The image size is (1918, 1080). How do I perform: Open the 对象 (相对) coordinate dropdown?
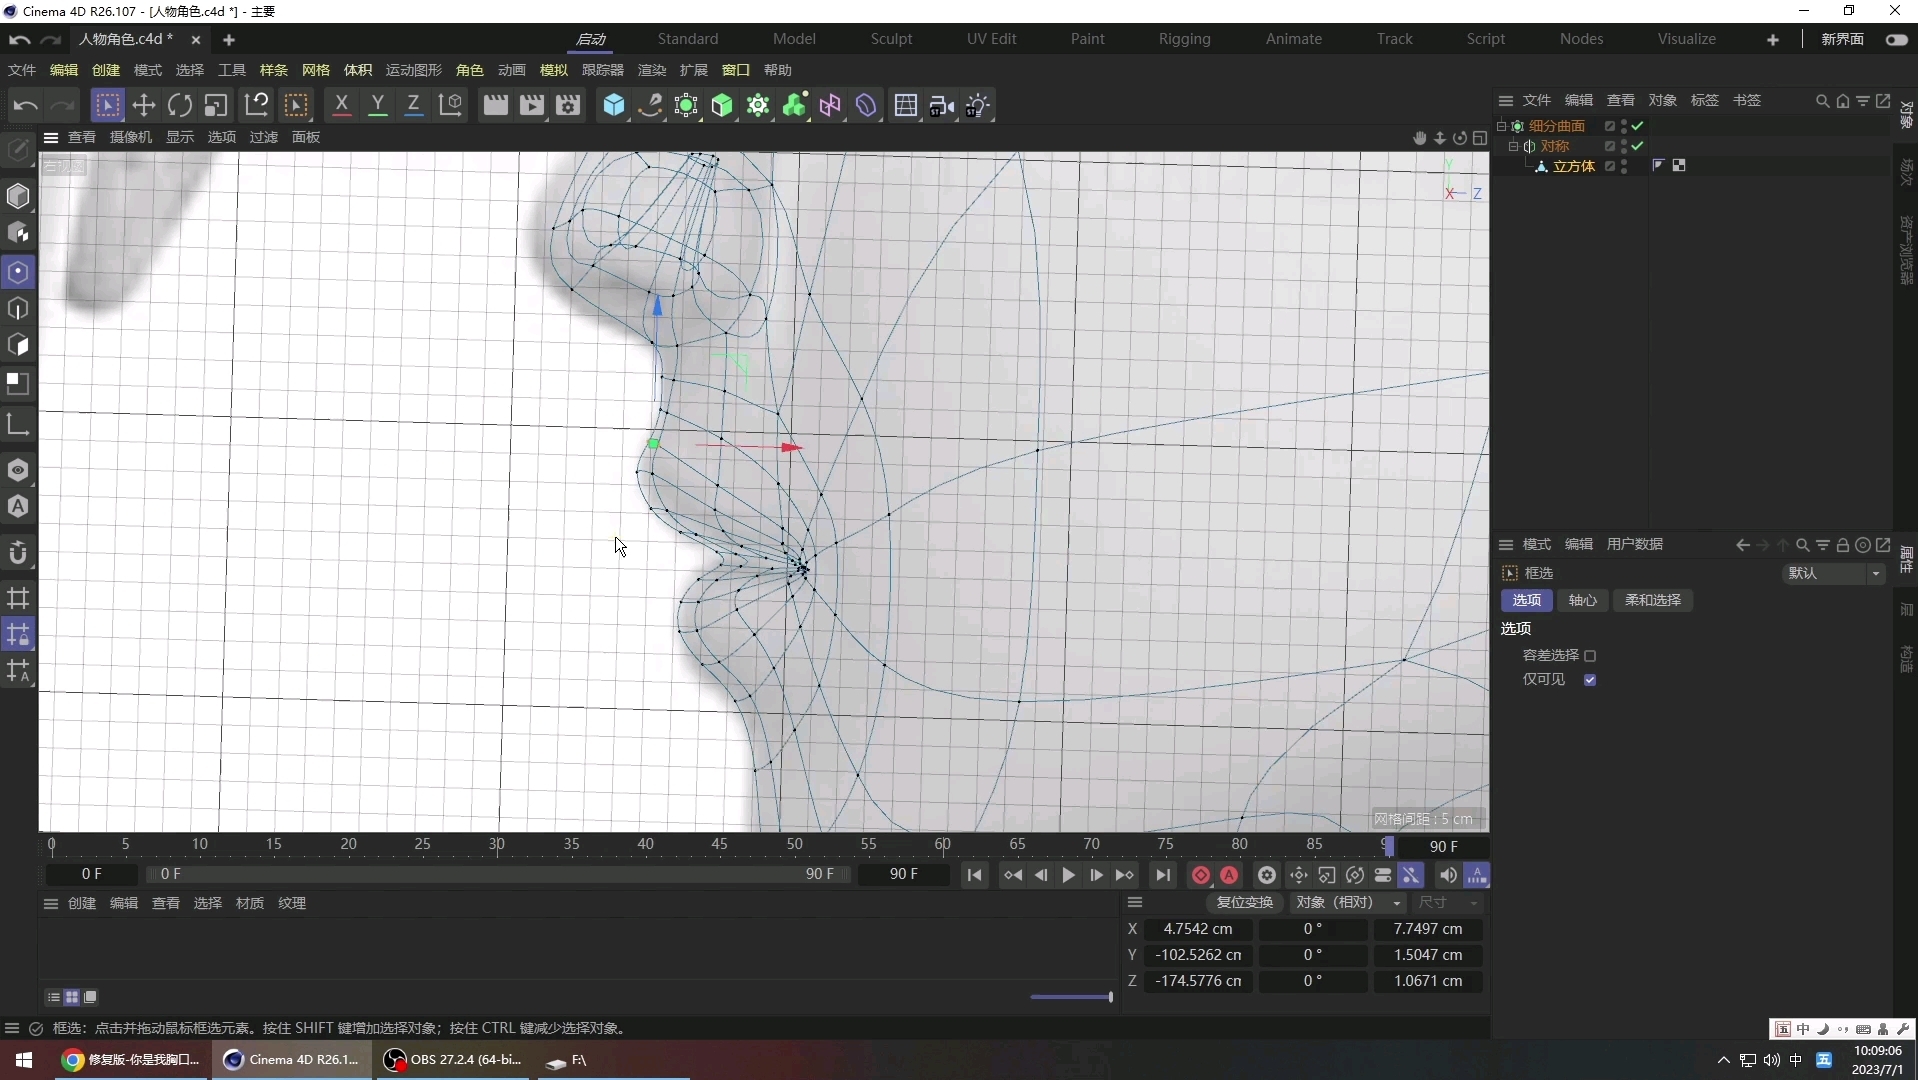pos(1348,903)
